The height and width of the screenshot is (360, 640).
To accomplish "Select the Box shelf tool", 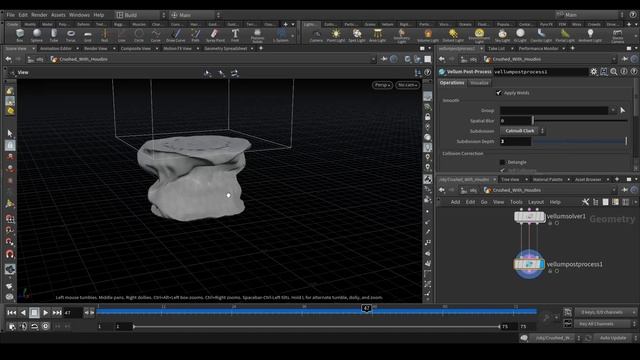I will coord(20,35).
